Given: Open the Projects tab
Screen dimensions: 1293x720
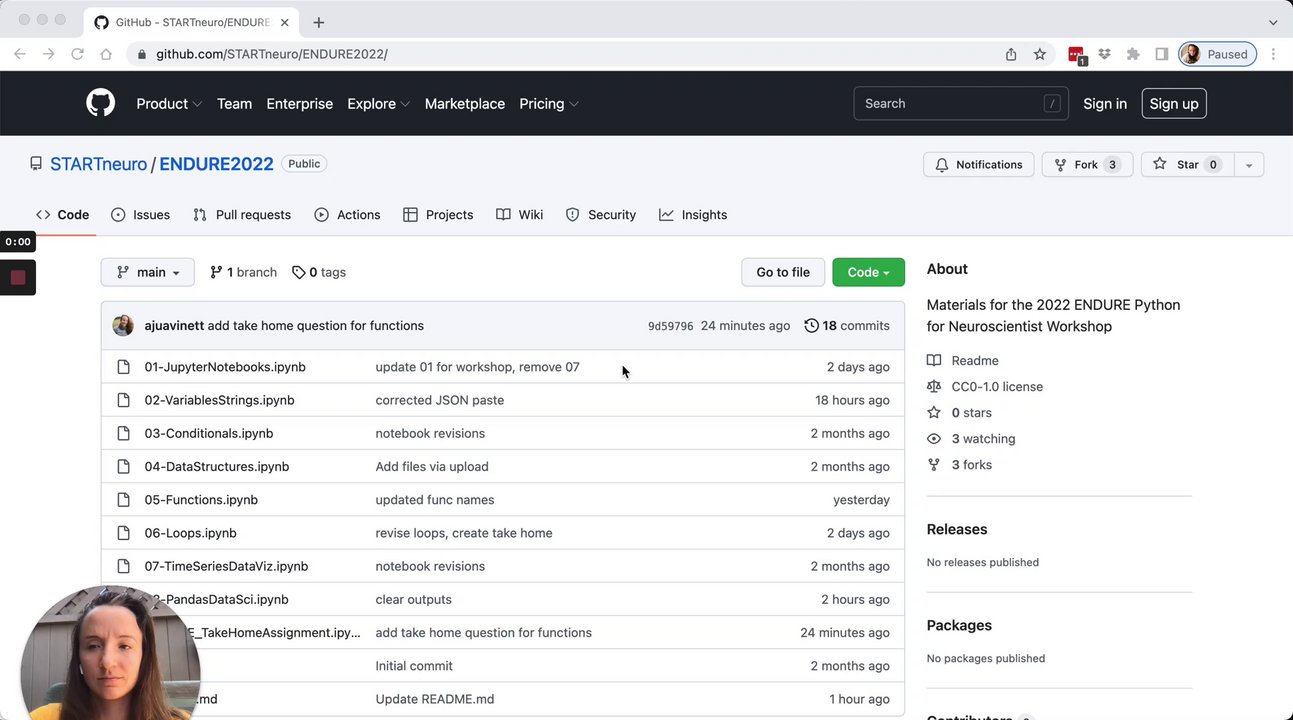Looking at the screenshot, I should tap(438, 214).
